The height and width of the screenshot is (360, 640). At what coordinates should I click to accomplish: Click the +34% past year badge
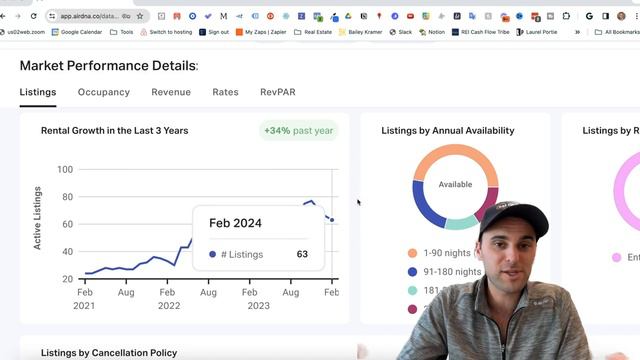(298, 131)
